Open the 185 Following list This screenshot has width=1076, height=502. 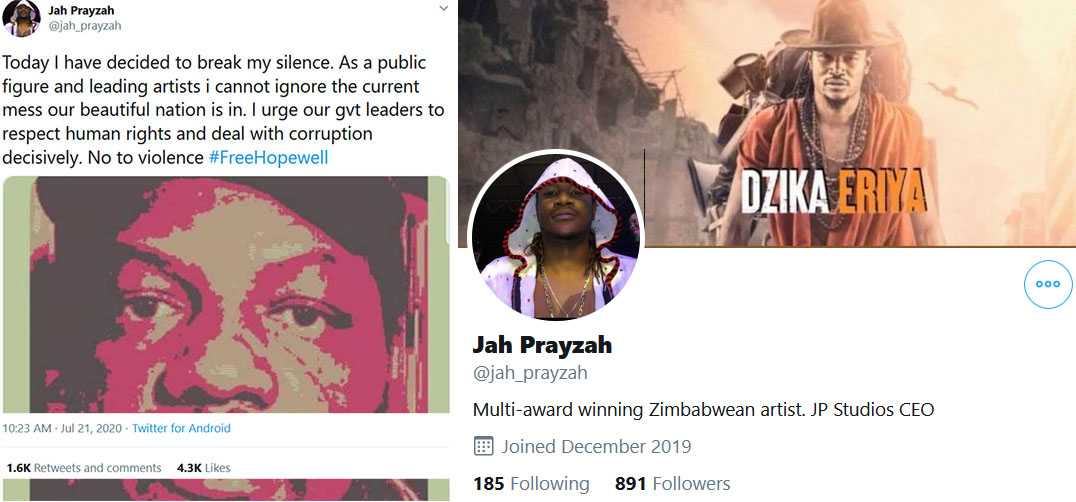531,483
